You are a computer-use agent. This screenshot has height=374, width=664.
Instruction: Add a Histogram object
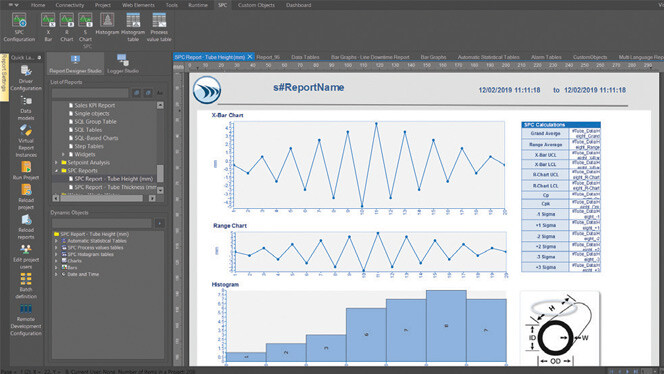pos(107,24)
